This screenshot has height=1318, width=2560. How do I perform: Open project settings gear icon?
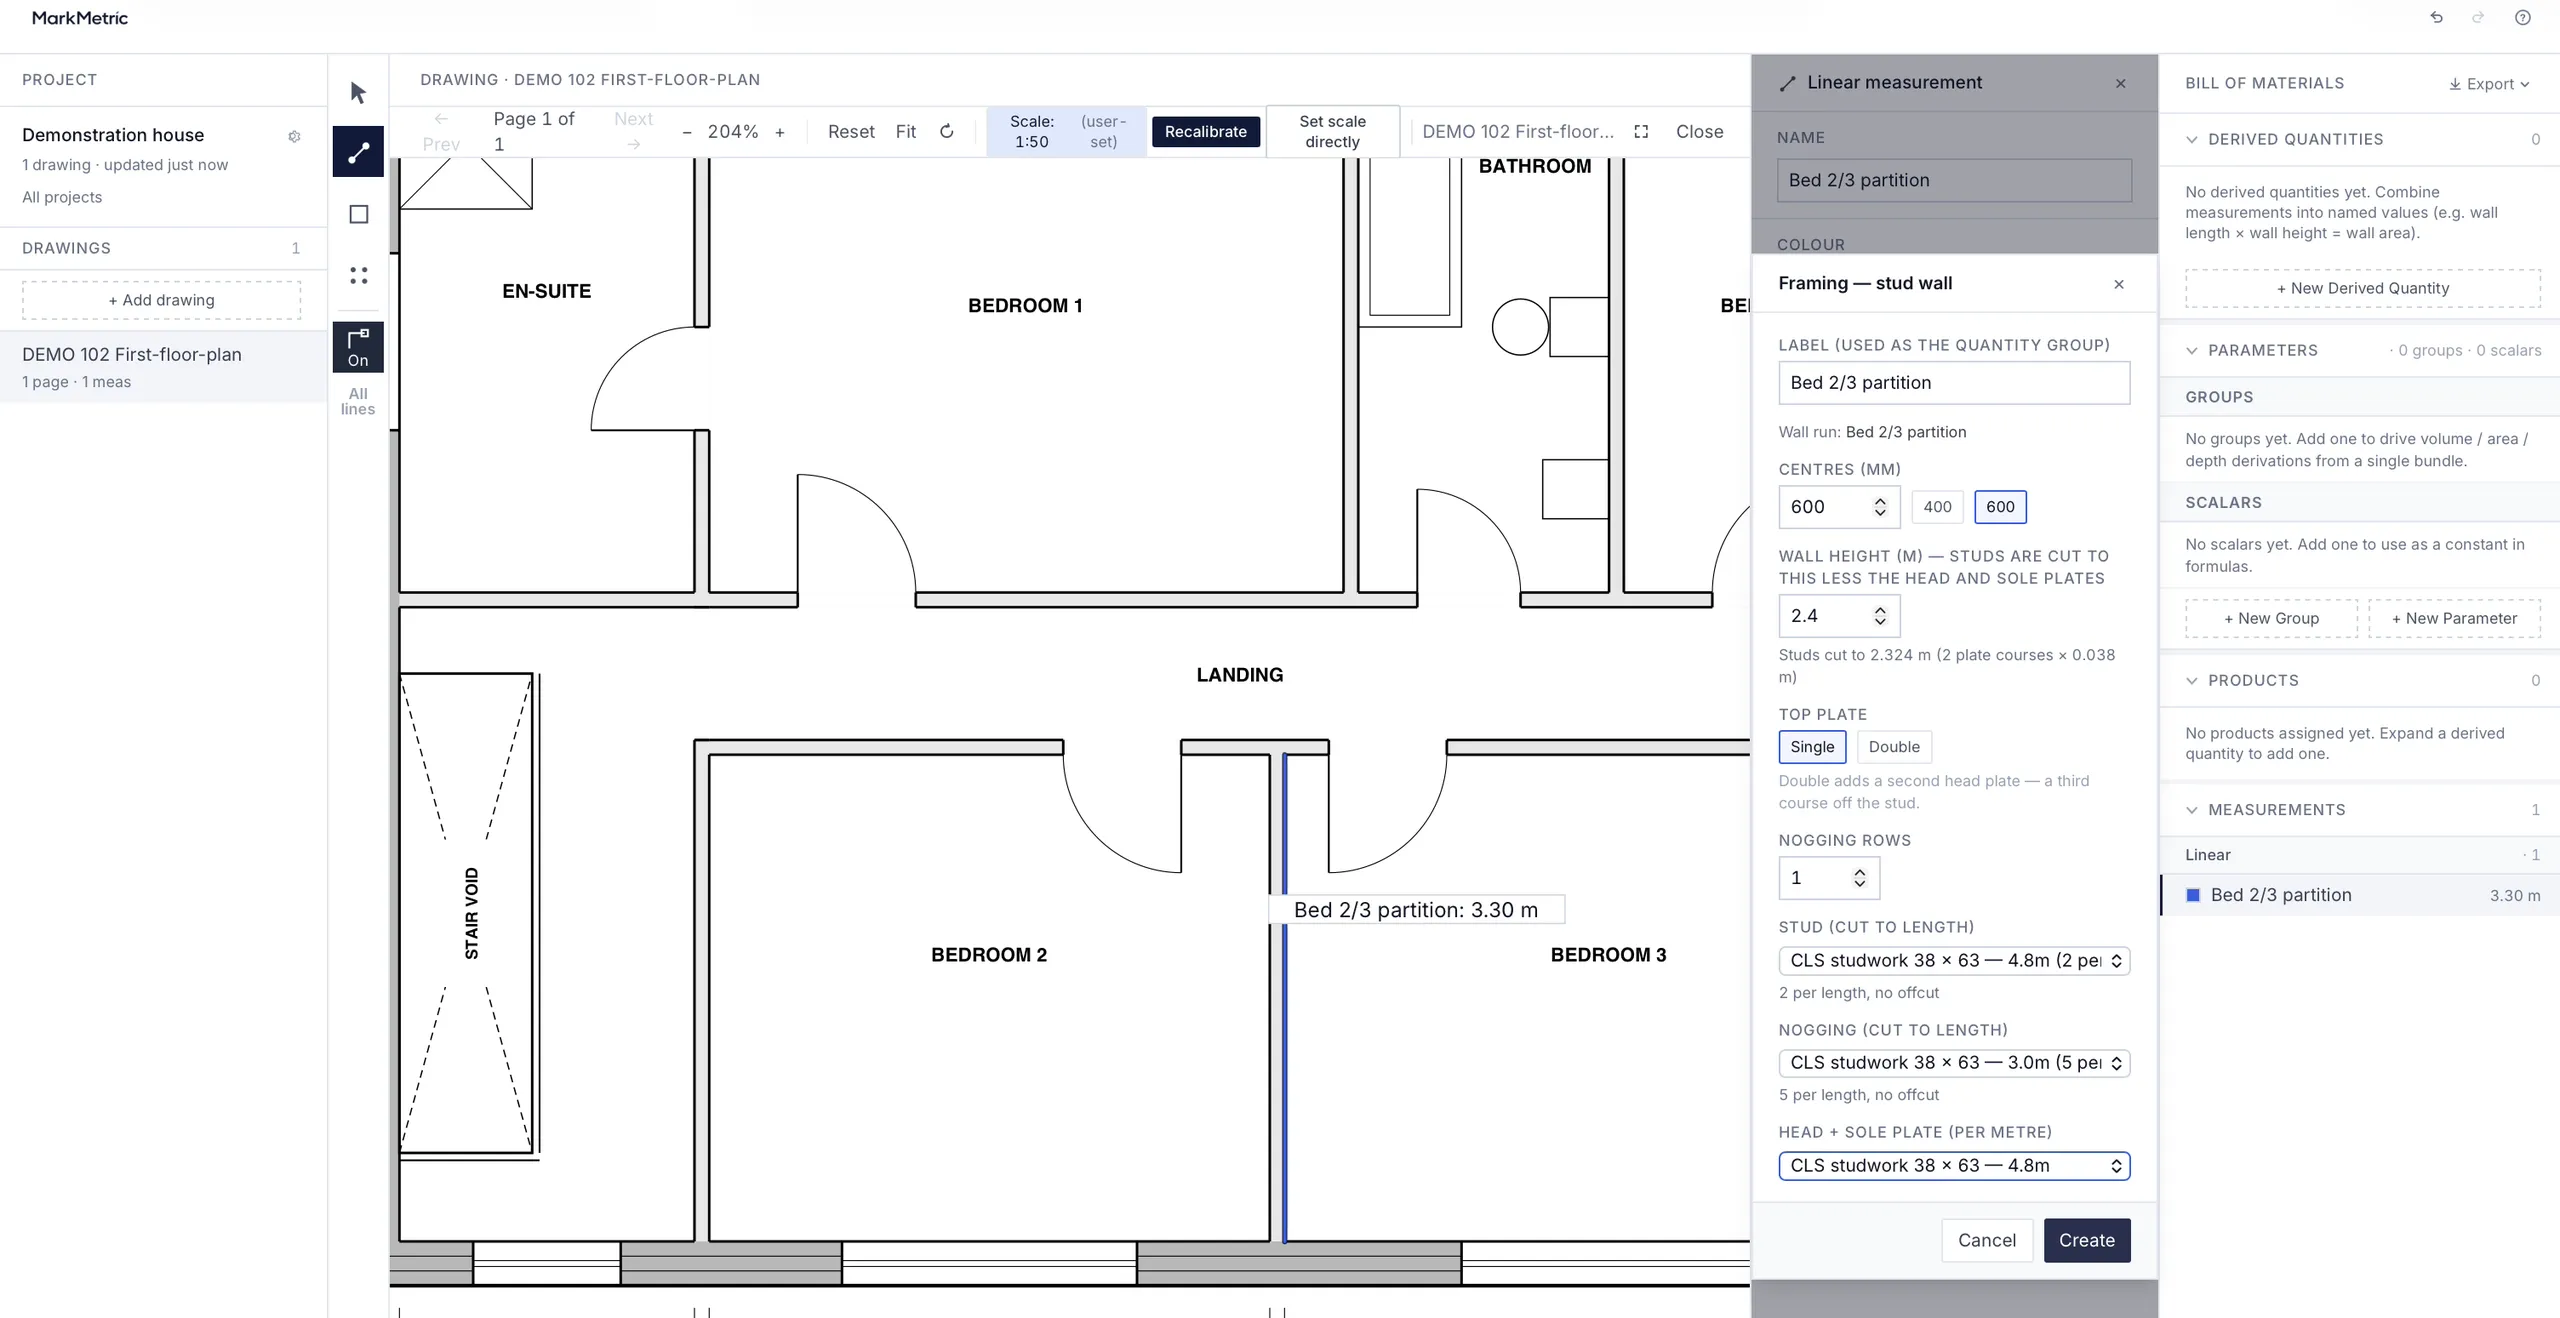[x=294, y=136]
